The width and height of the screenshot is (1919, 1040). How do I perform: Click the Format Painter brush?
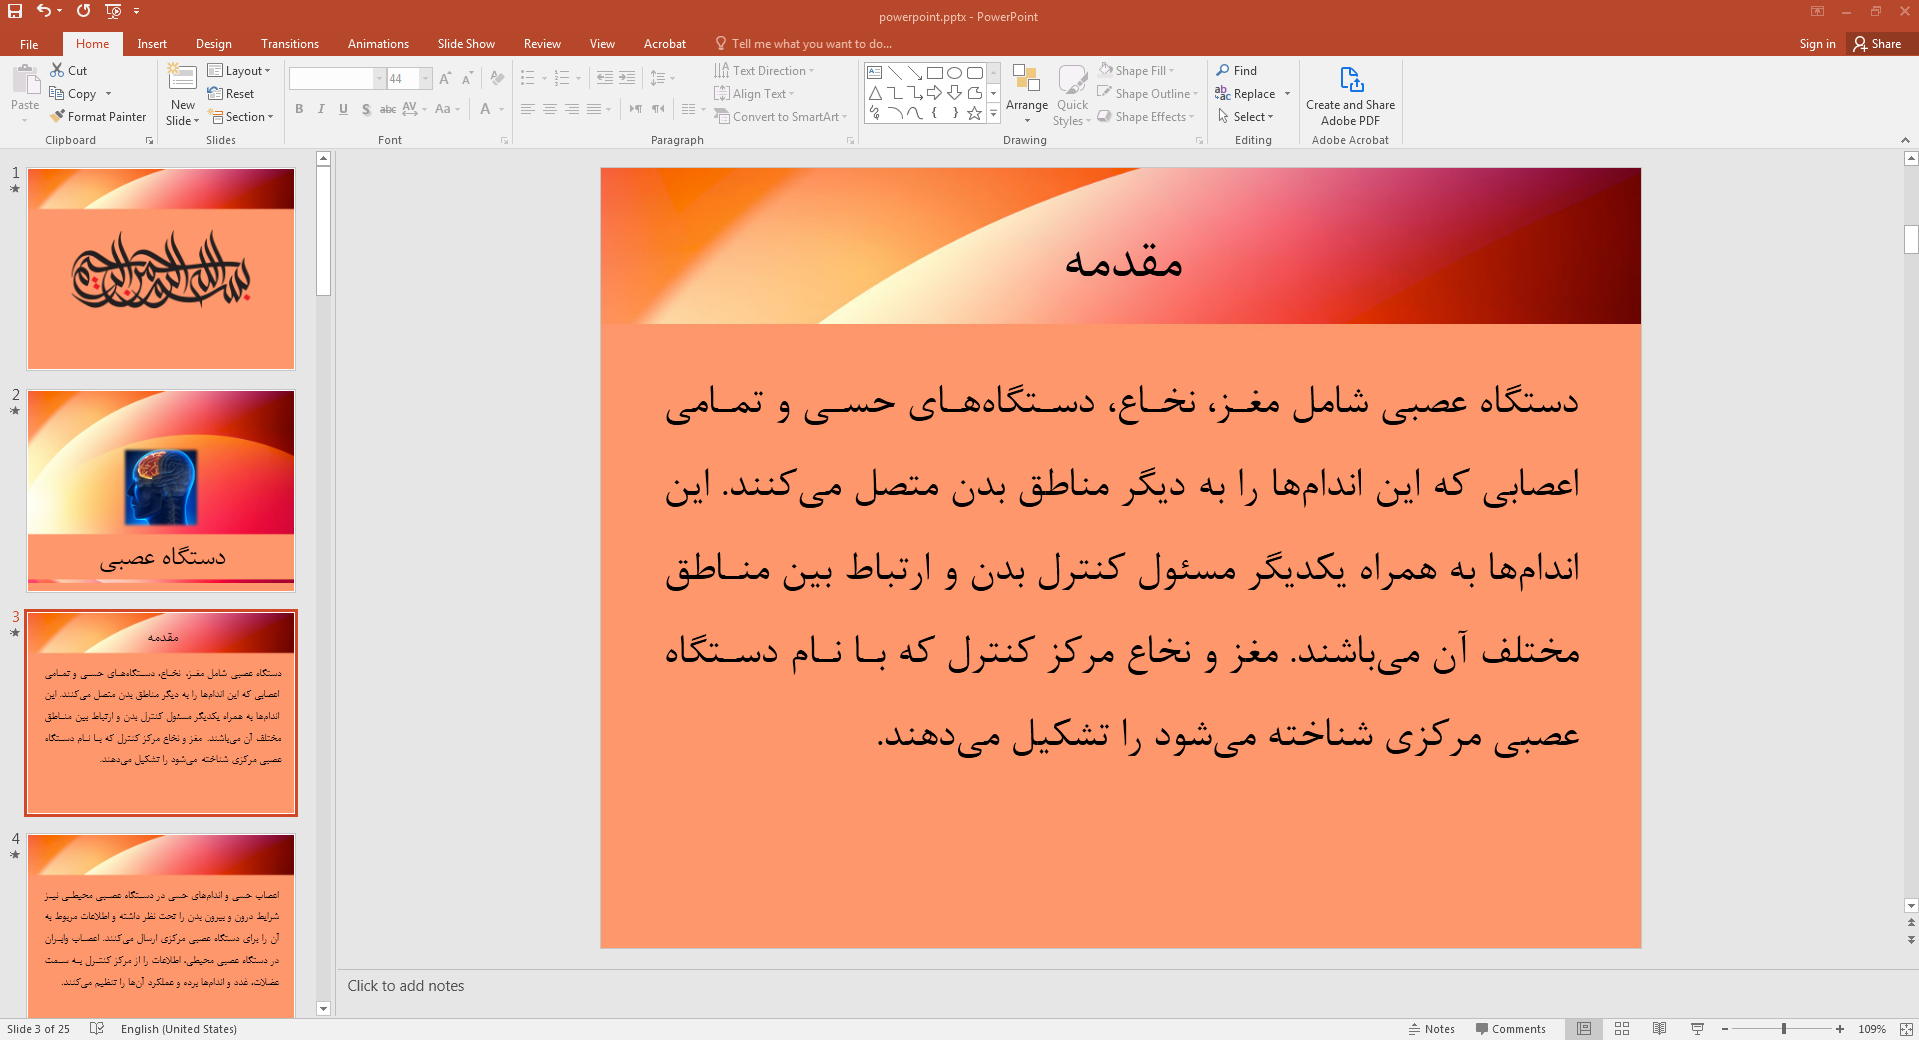pyautogui.click(x=98, y=117)
